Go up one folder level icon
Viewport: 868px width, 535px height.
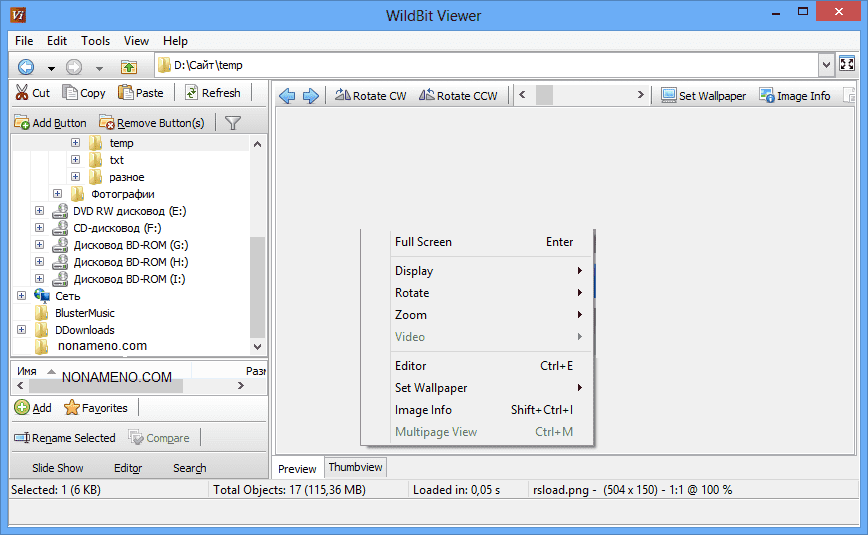(x=128, y=67)
